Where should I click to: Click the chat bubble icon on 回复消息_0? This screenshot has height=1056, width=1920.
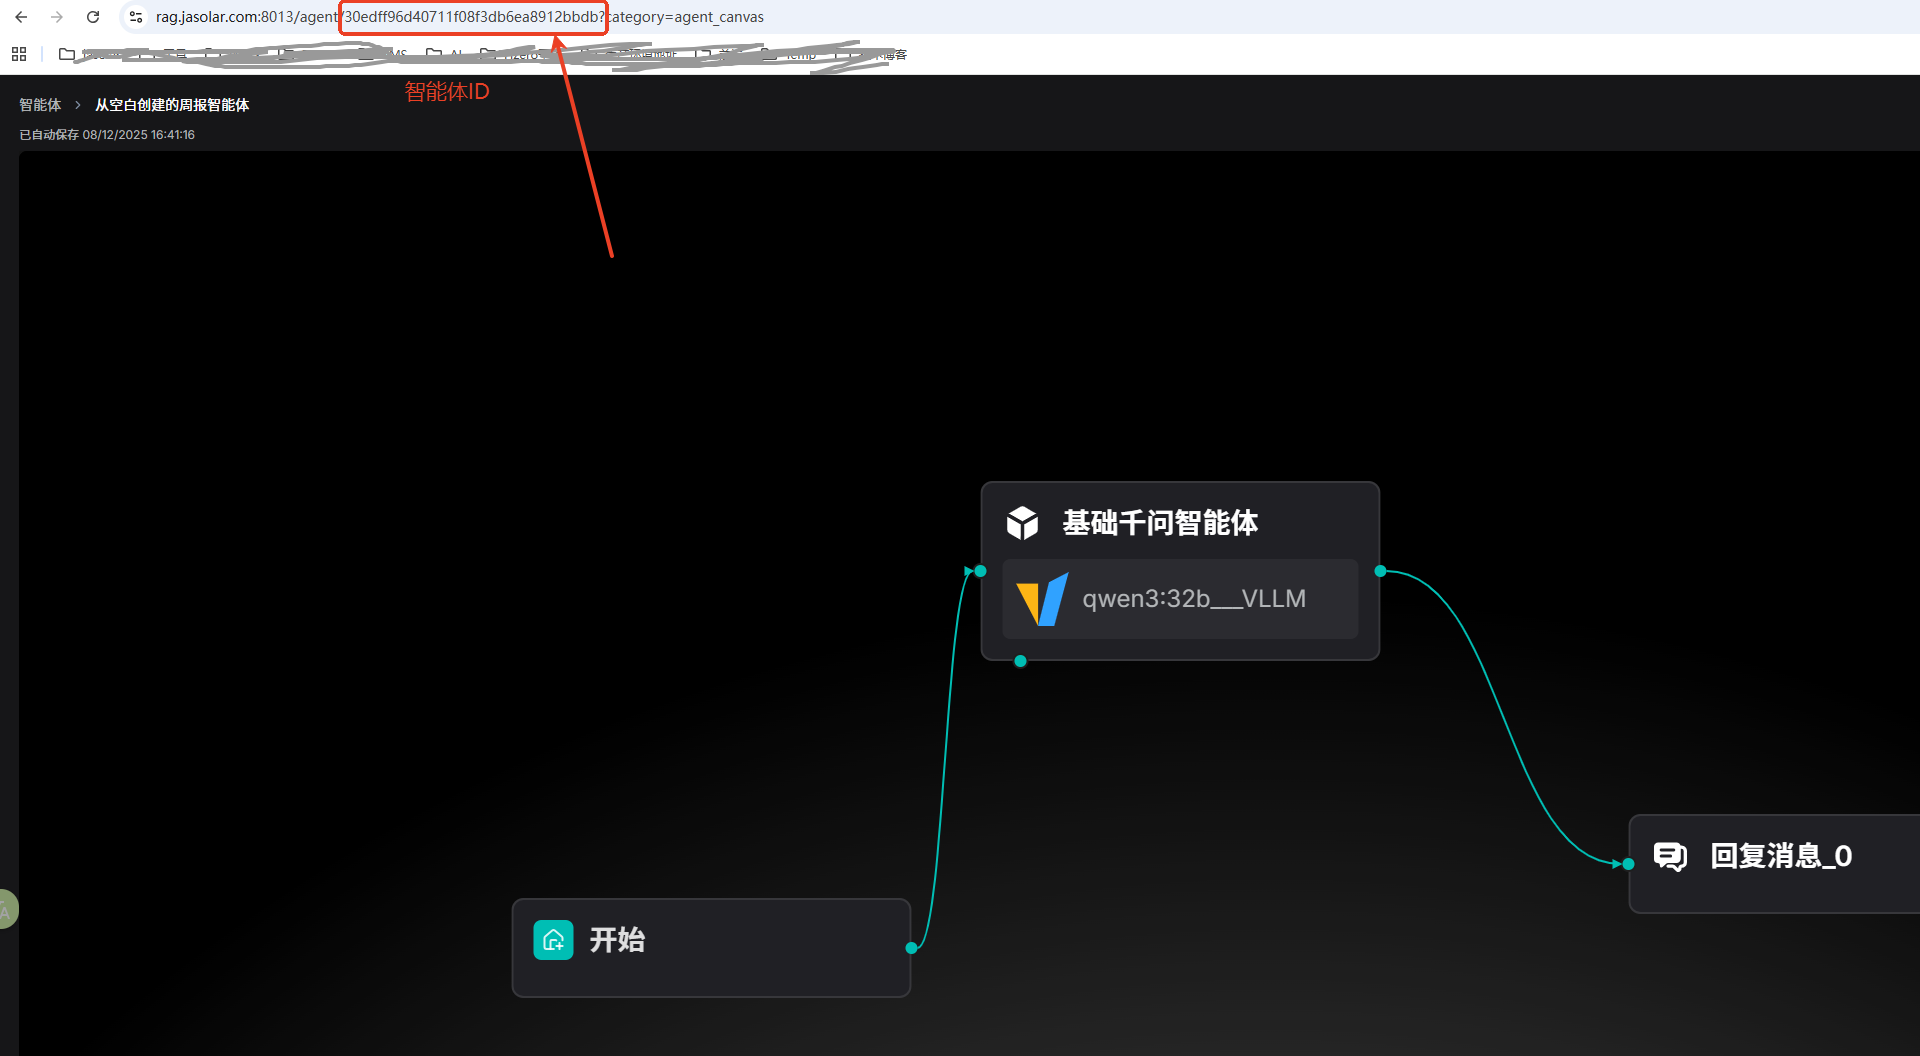tap(1670, 856)
